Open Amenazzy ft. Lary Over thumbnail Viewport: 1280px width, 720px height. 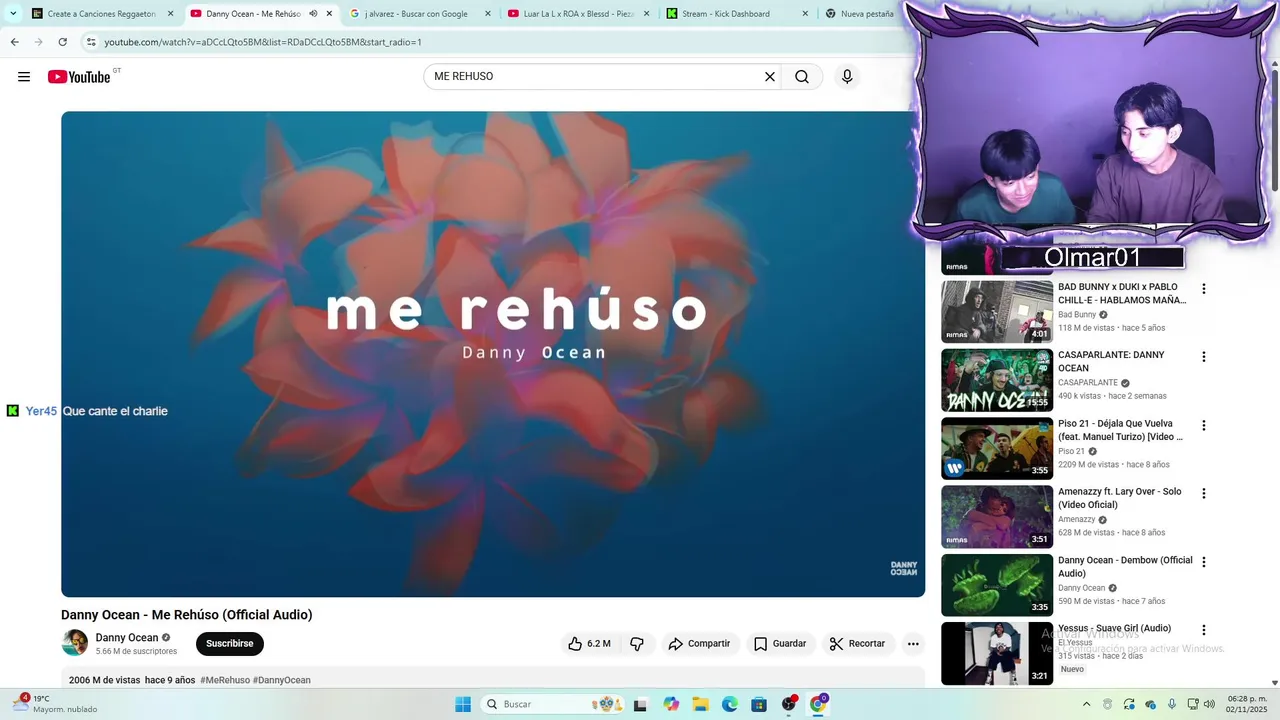997,517
